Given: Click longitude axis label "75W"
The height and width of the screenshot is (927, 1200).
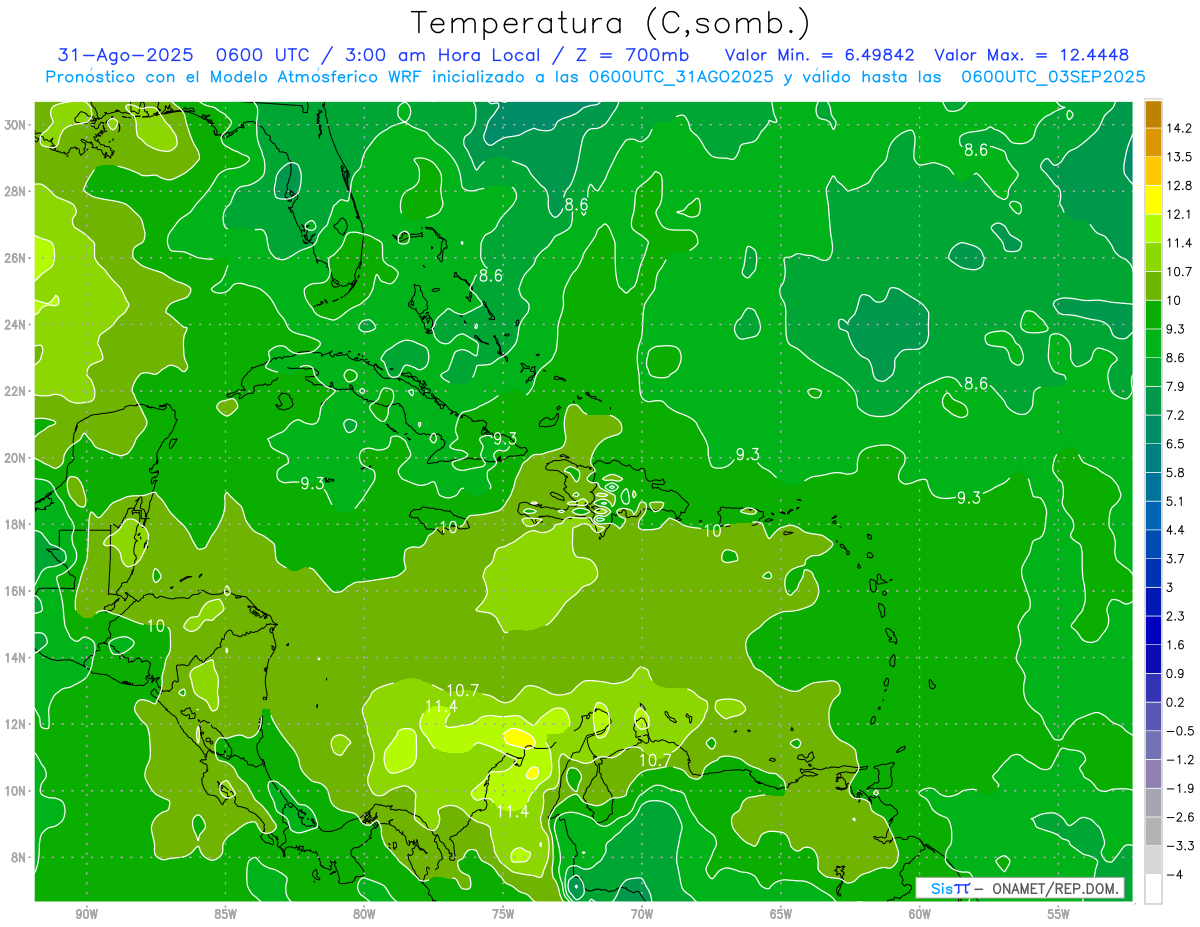Looking at the screenshot, I should pyautogui.click(x=503, y=914).
